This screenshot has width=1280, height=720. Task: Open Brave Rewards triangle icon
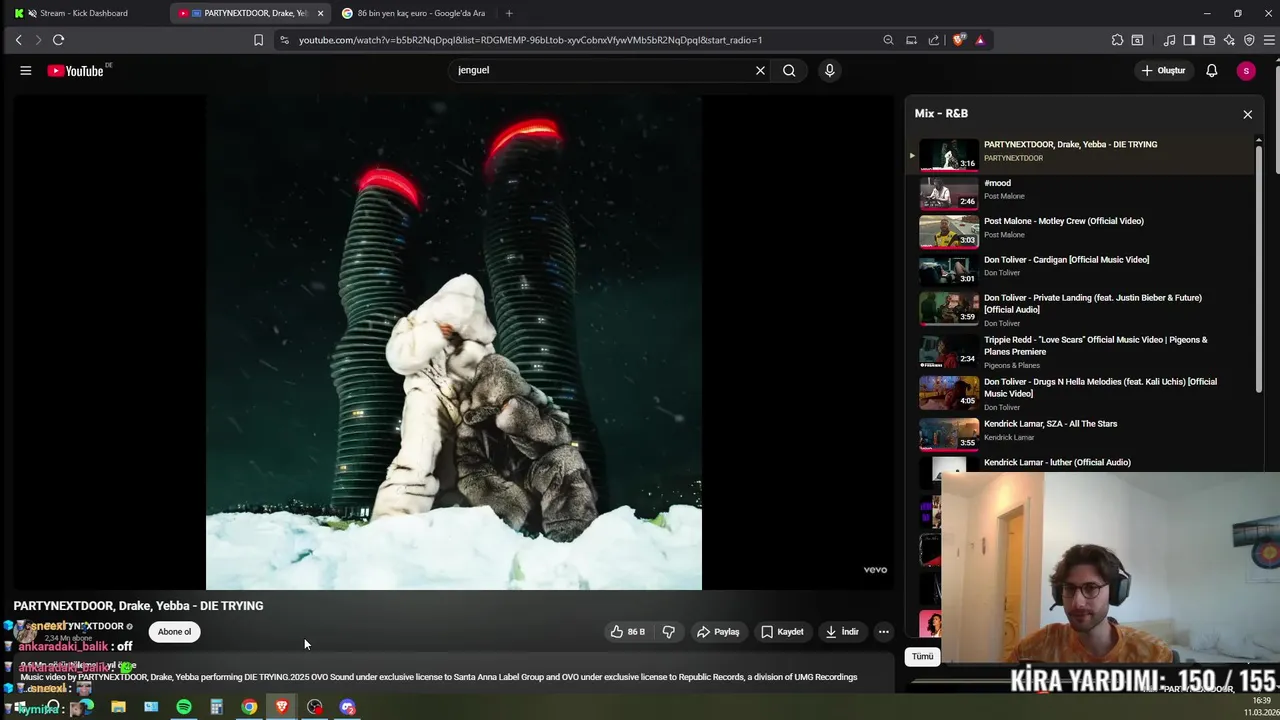(x=980, y=40)
